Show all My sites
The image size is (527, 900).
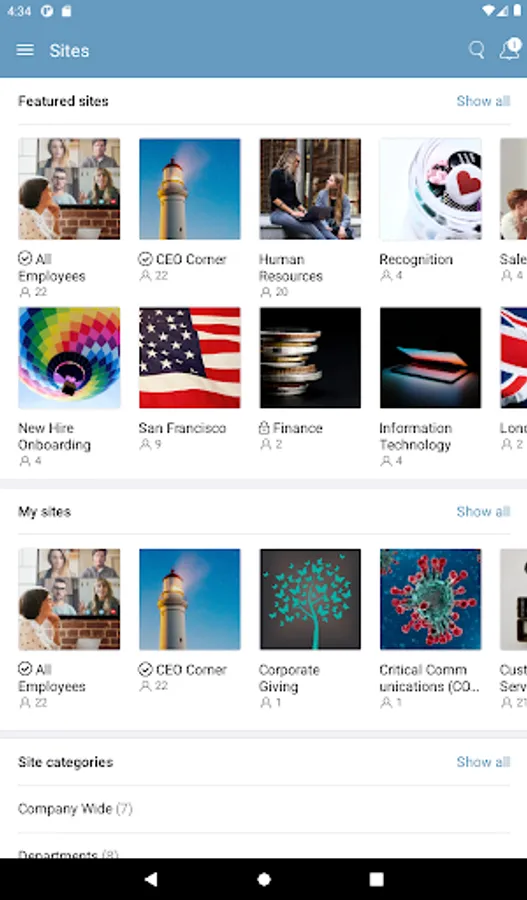tap(483, 511)
